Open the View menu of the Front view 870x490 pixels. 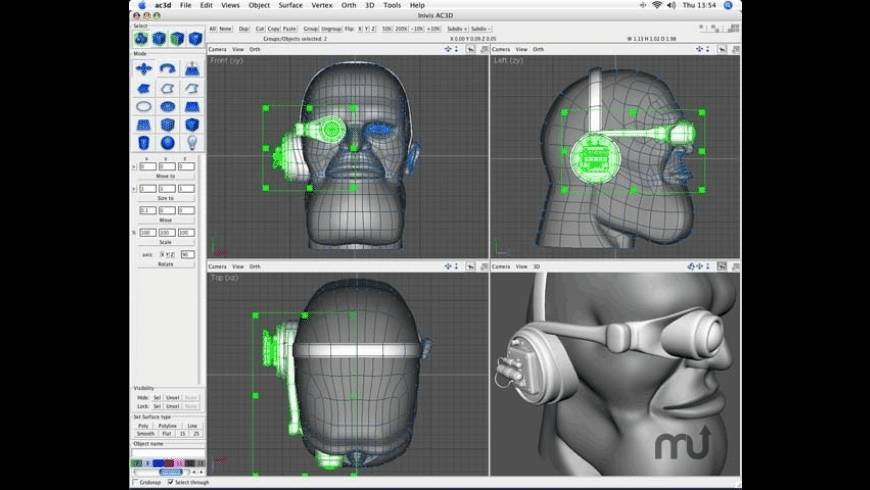[x=238, y=49]
